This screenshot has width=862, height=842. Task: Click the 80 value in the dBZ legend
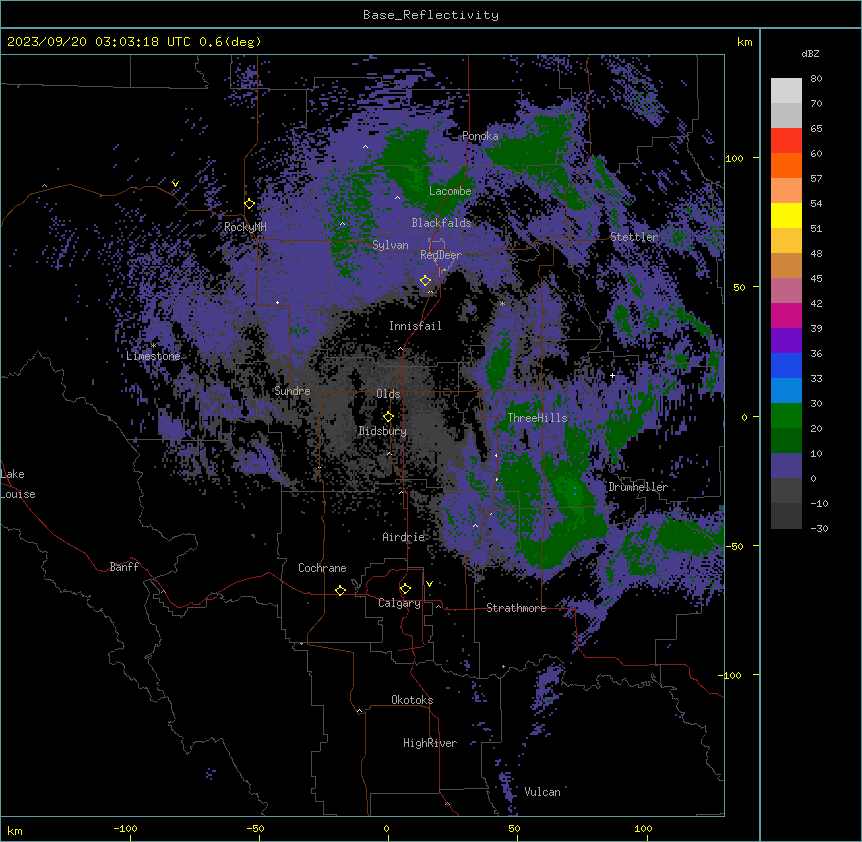pyautogui.click(x=816, y=79)
